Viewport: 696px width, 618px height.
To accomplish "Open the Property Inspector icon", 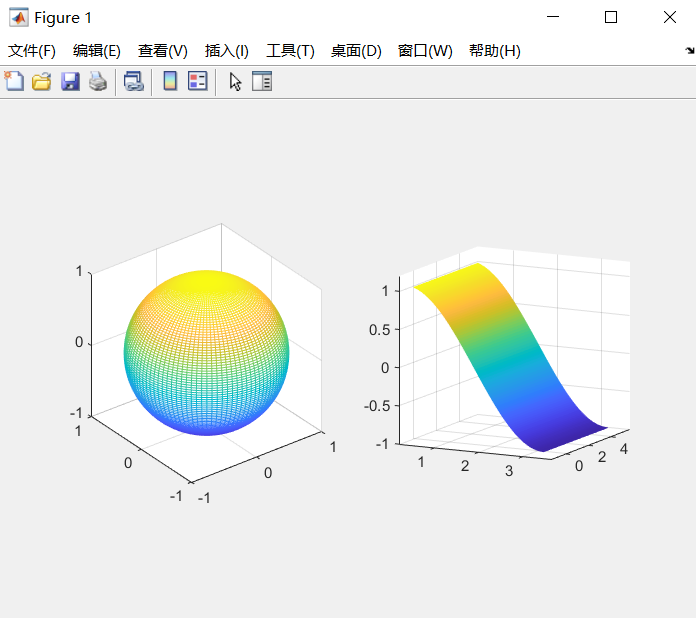I will click(x=262, y=81).
